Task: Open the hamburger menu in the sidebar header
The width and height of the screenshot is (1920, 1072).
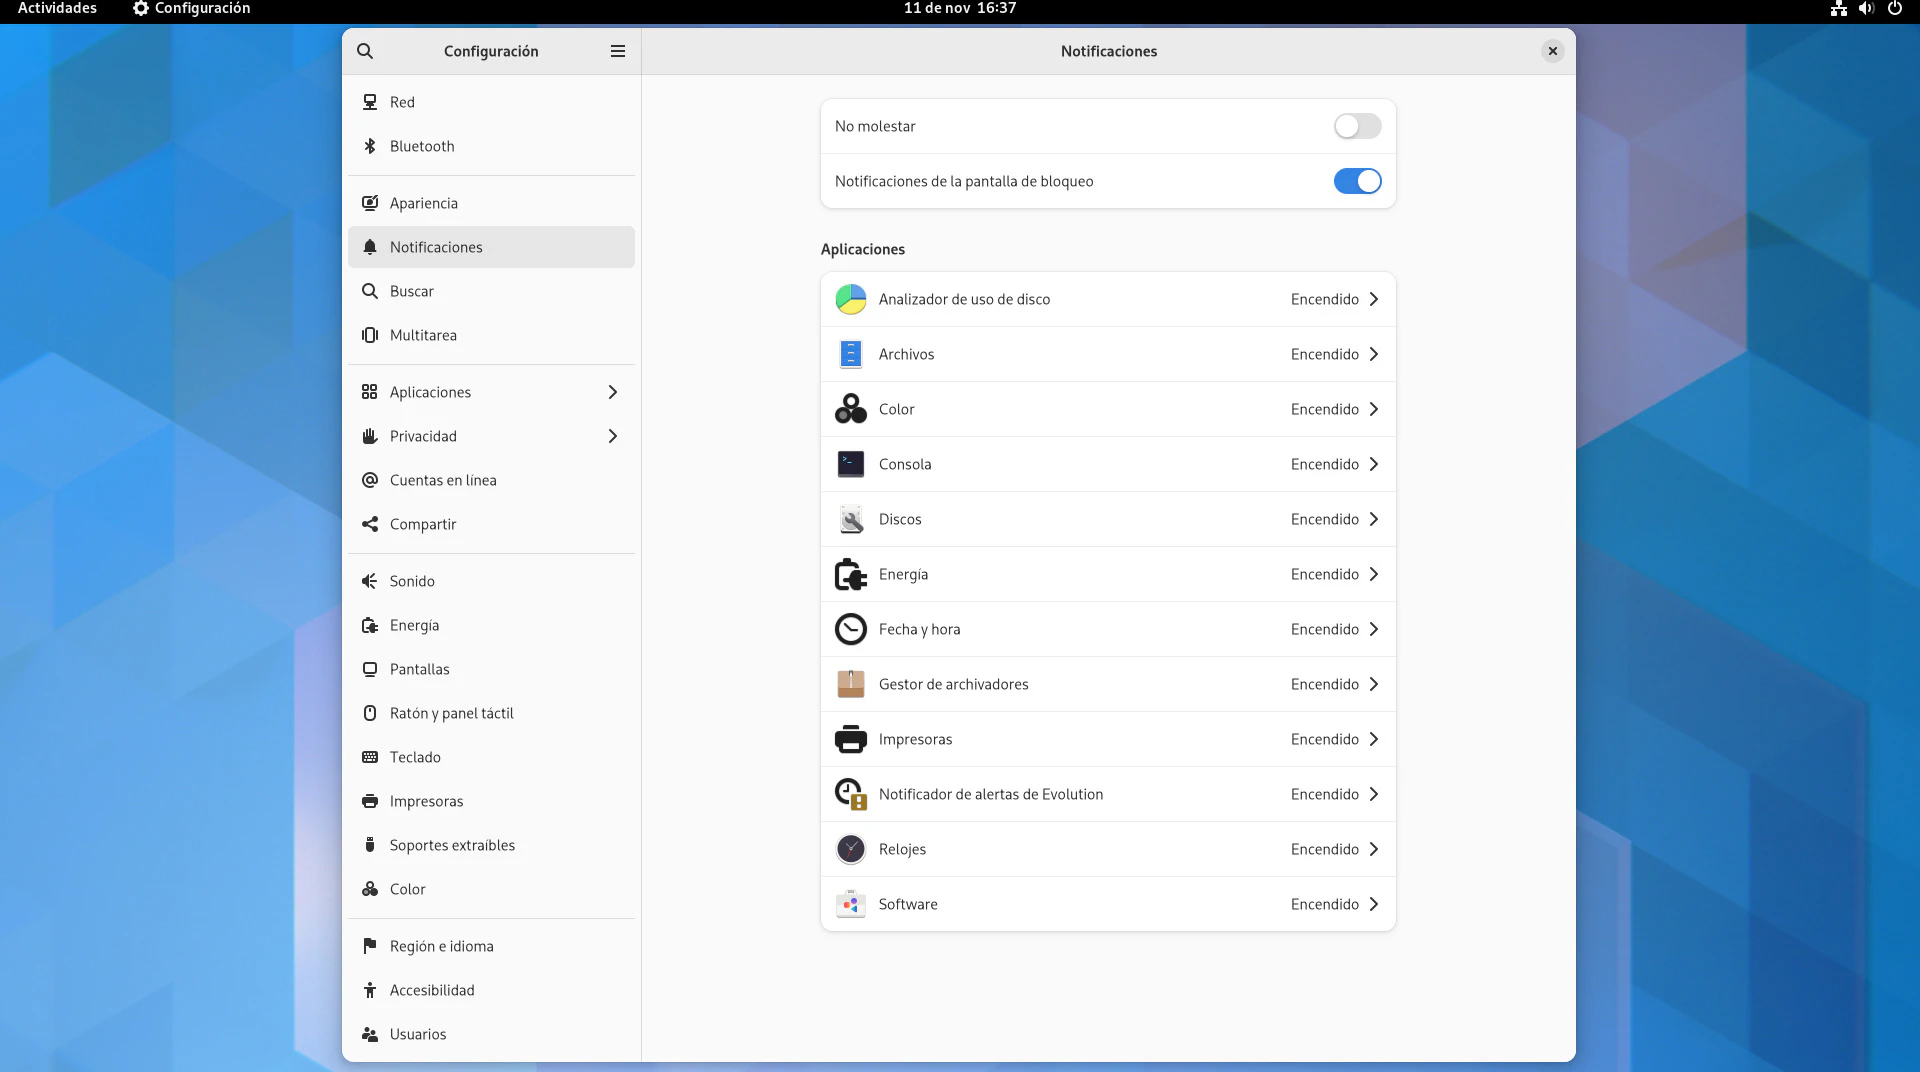Action: (x=618, y=51)
